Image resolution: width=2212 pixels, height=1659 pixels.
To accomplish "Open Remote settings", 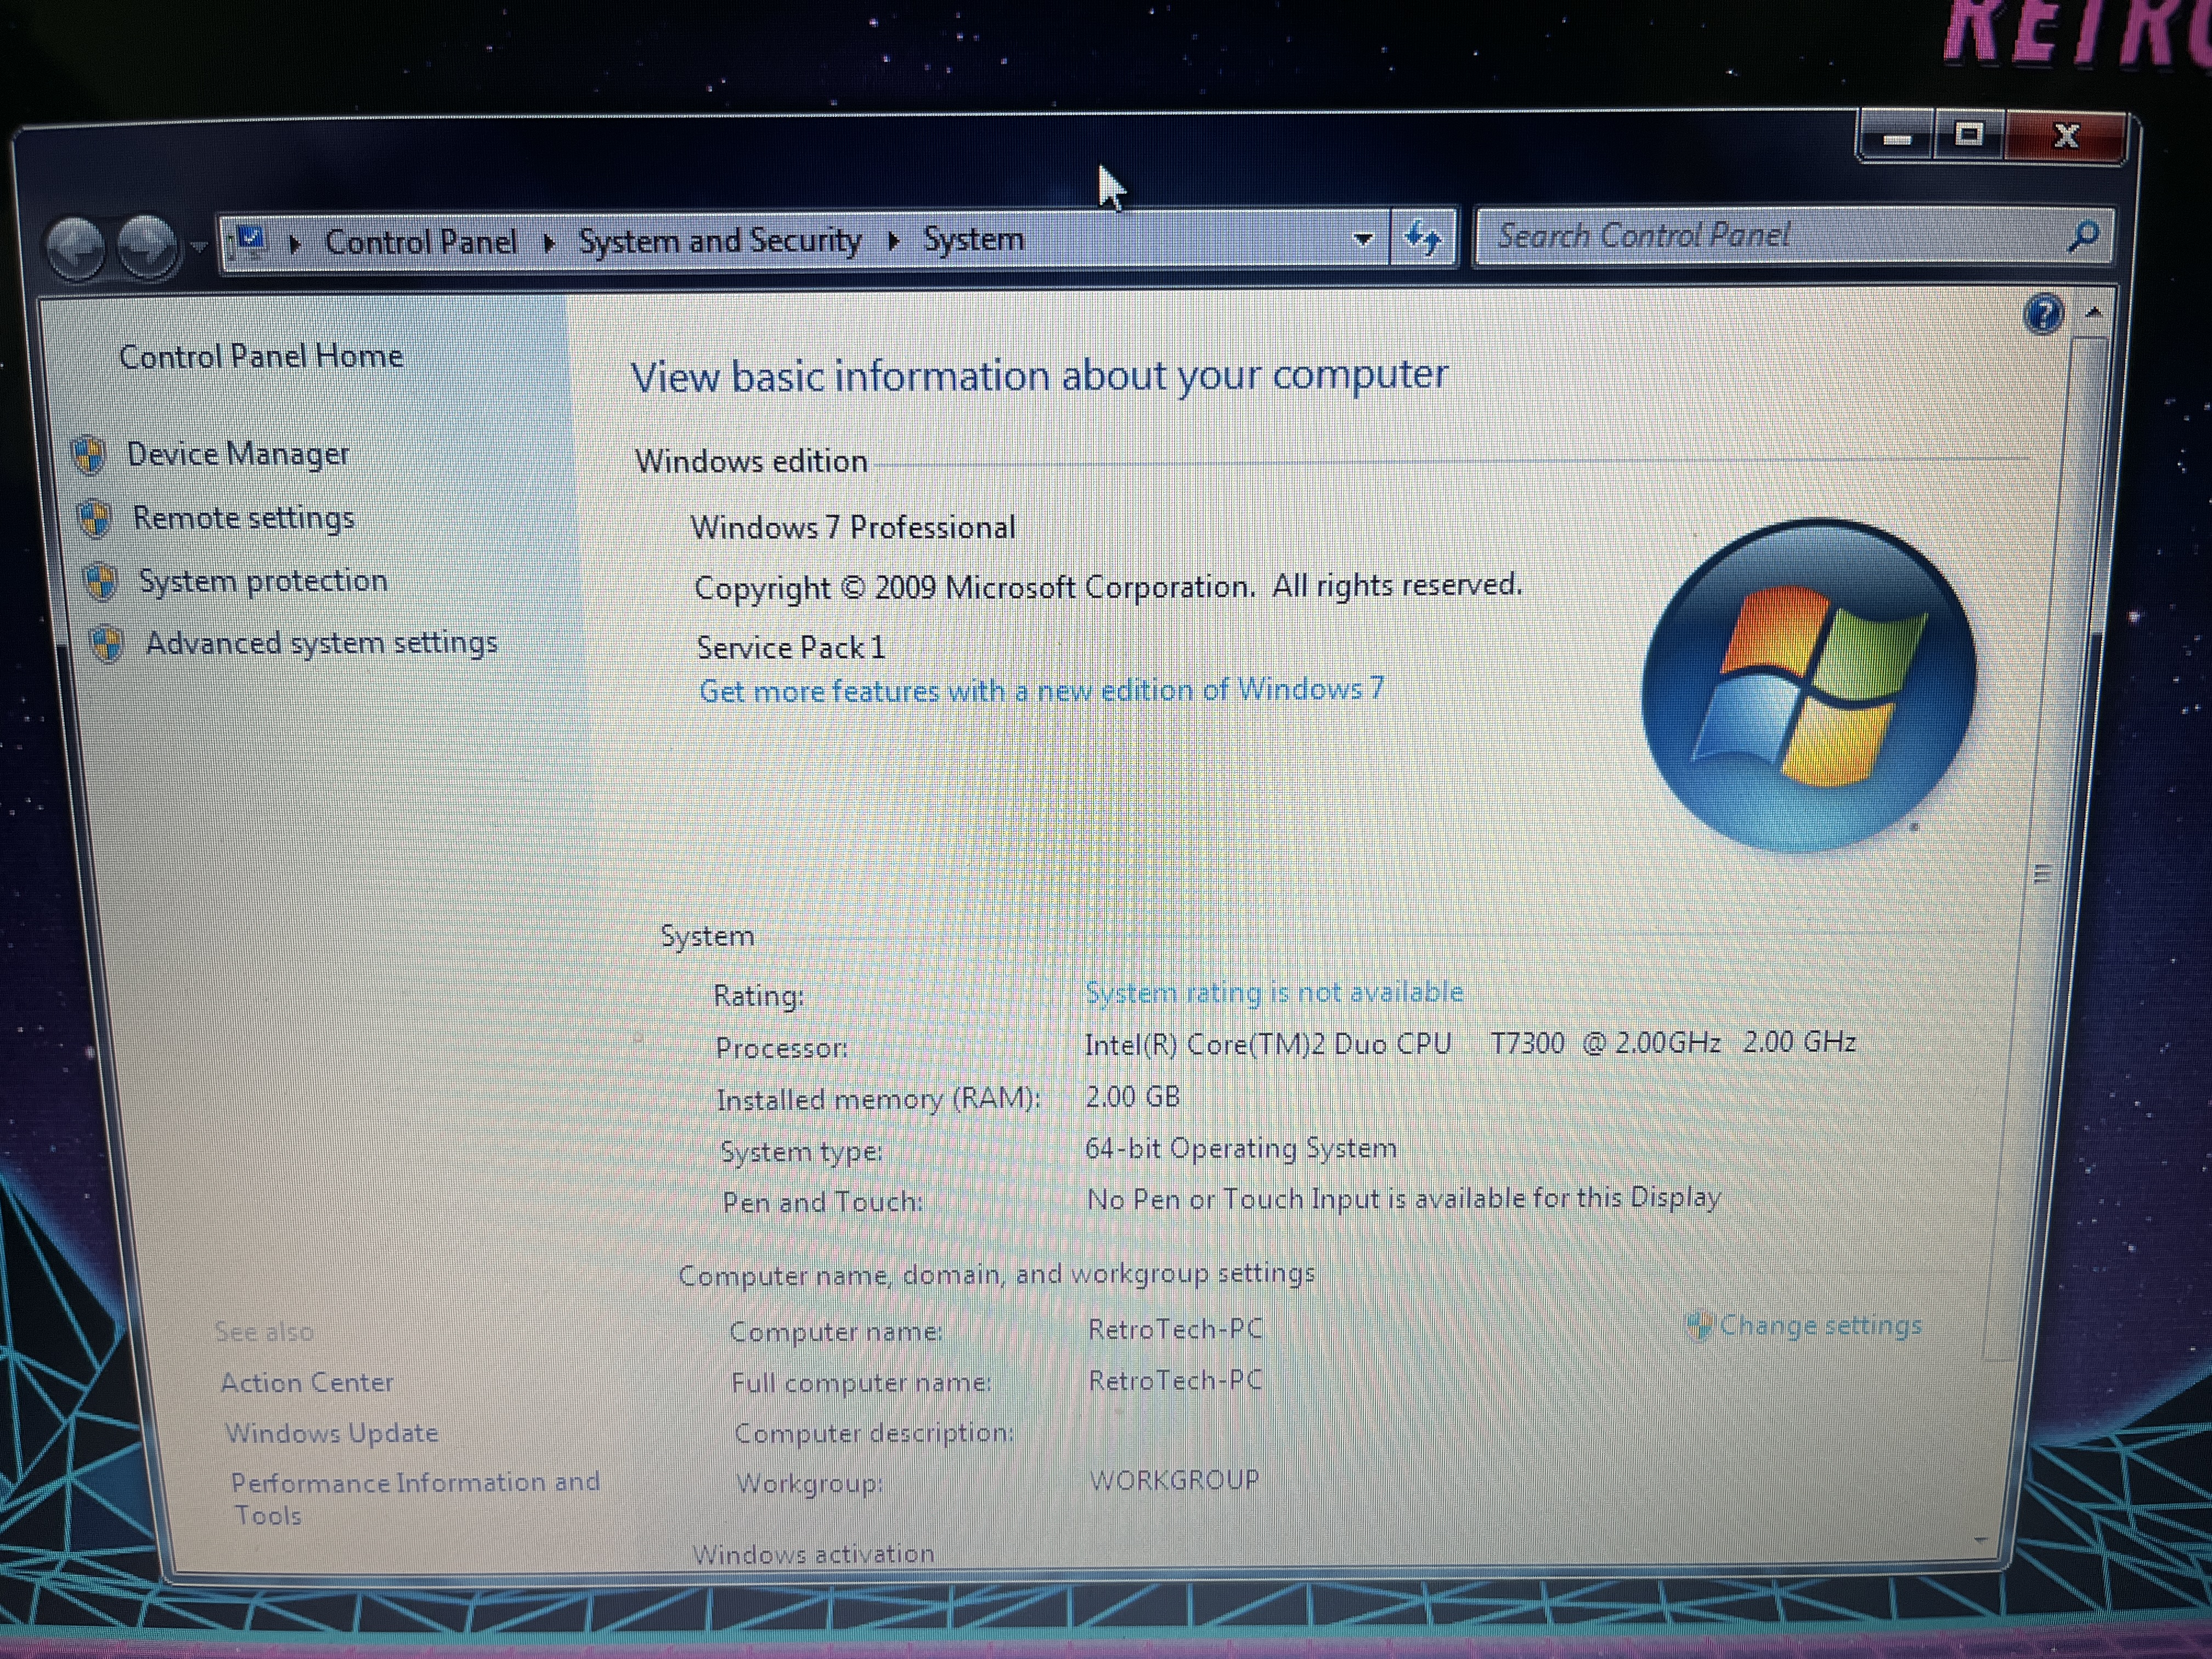I will (244, 518).
